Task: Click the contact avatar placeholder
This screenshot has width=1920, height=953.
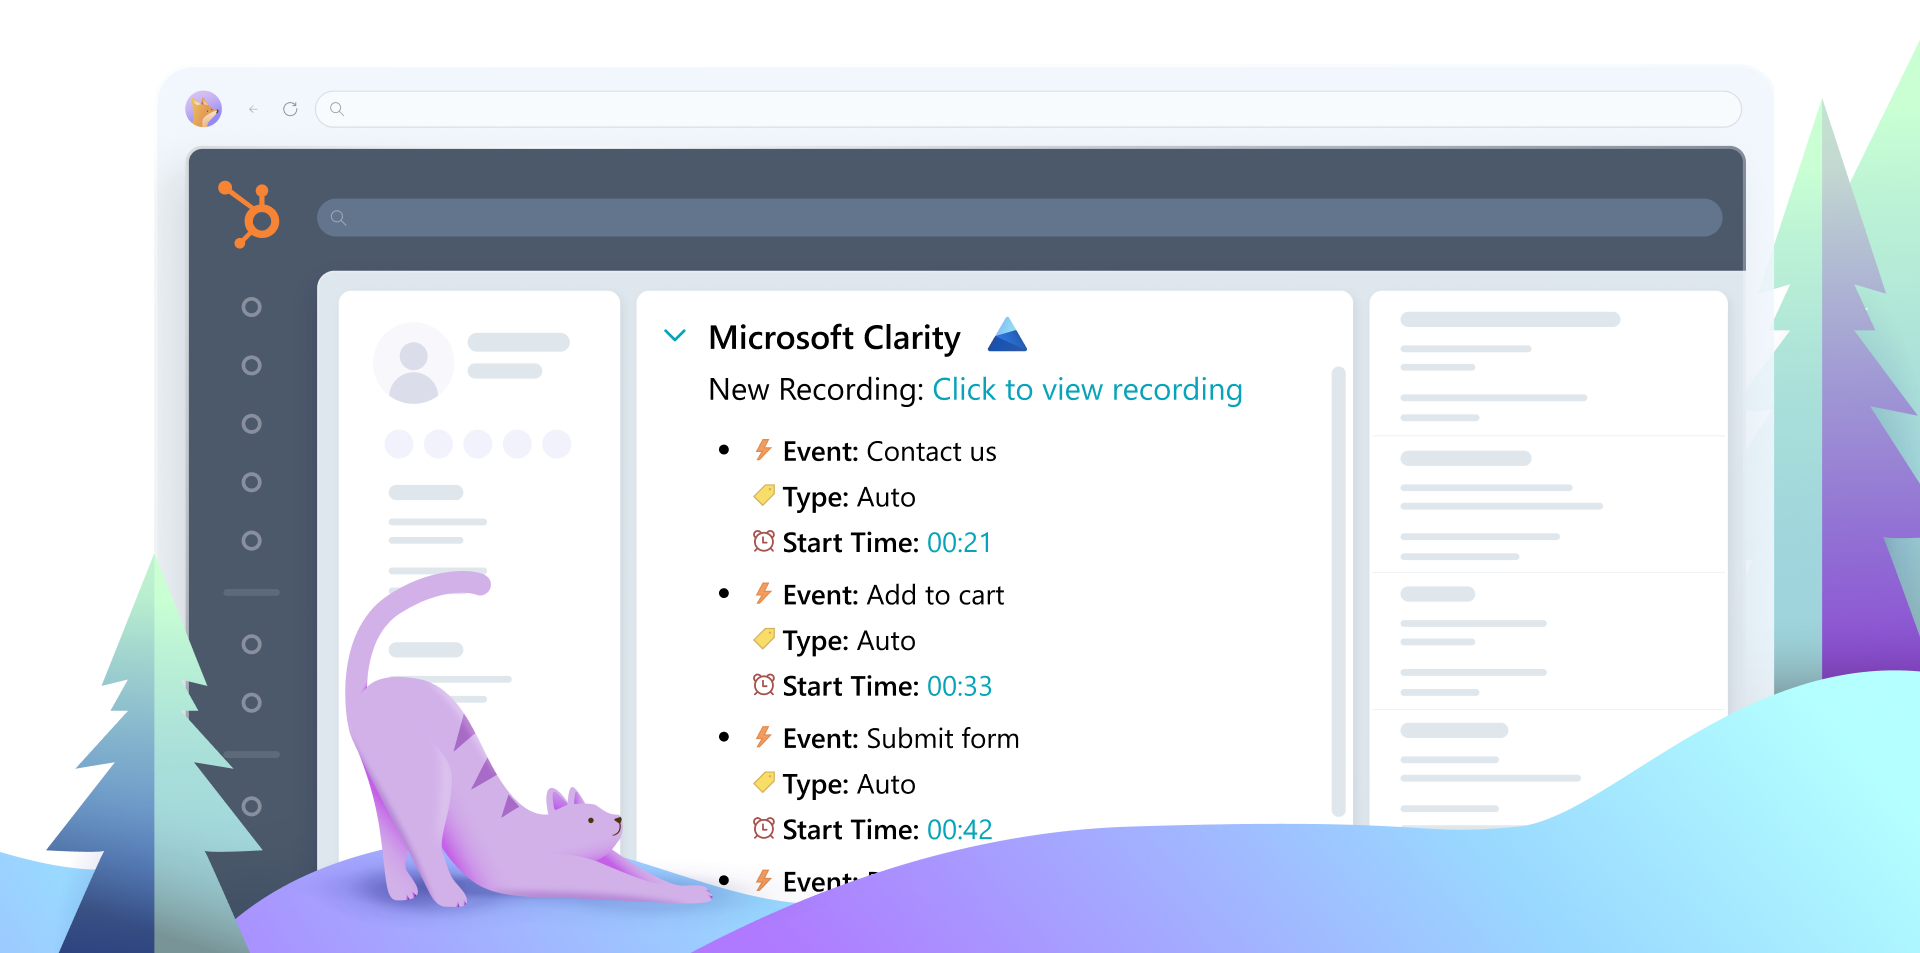Action: (x=413, y=363)
